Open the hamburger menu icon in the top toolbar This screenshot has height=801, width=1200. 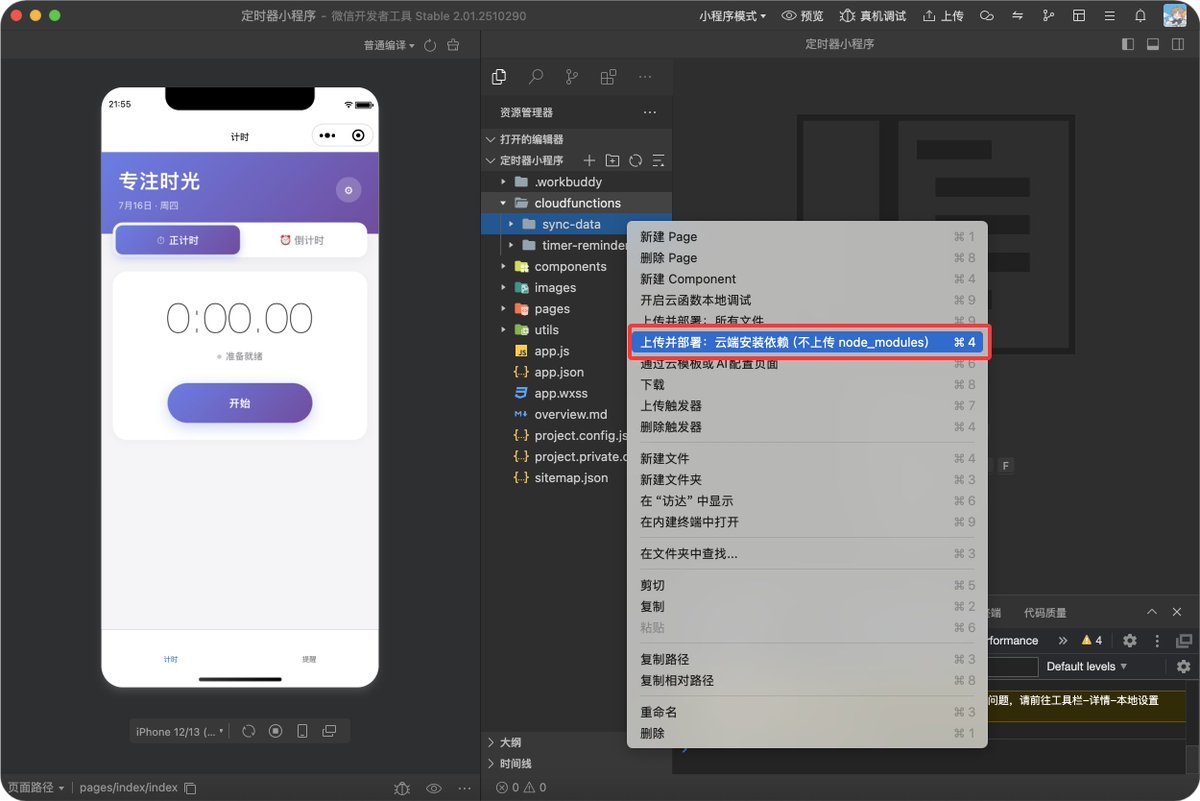[1109, 16]
